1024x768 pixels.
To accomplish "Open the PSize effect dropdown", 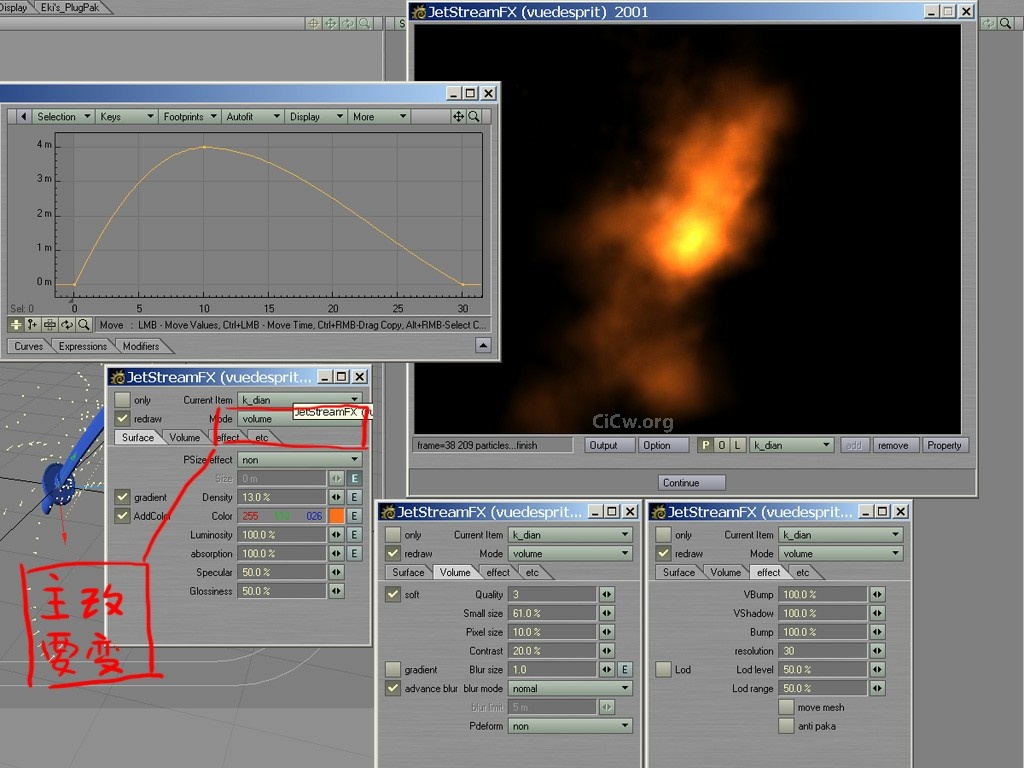I will tap(300, 460).
